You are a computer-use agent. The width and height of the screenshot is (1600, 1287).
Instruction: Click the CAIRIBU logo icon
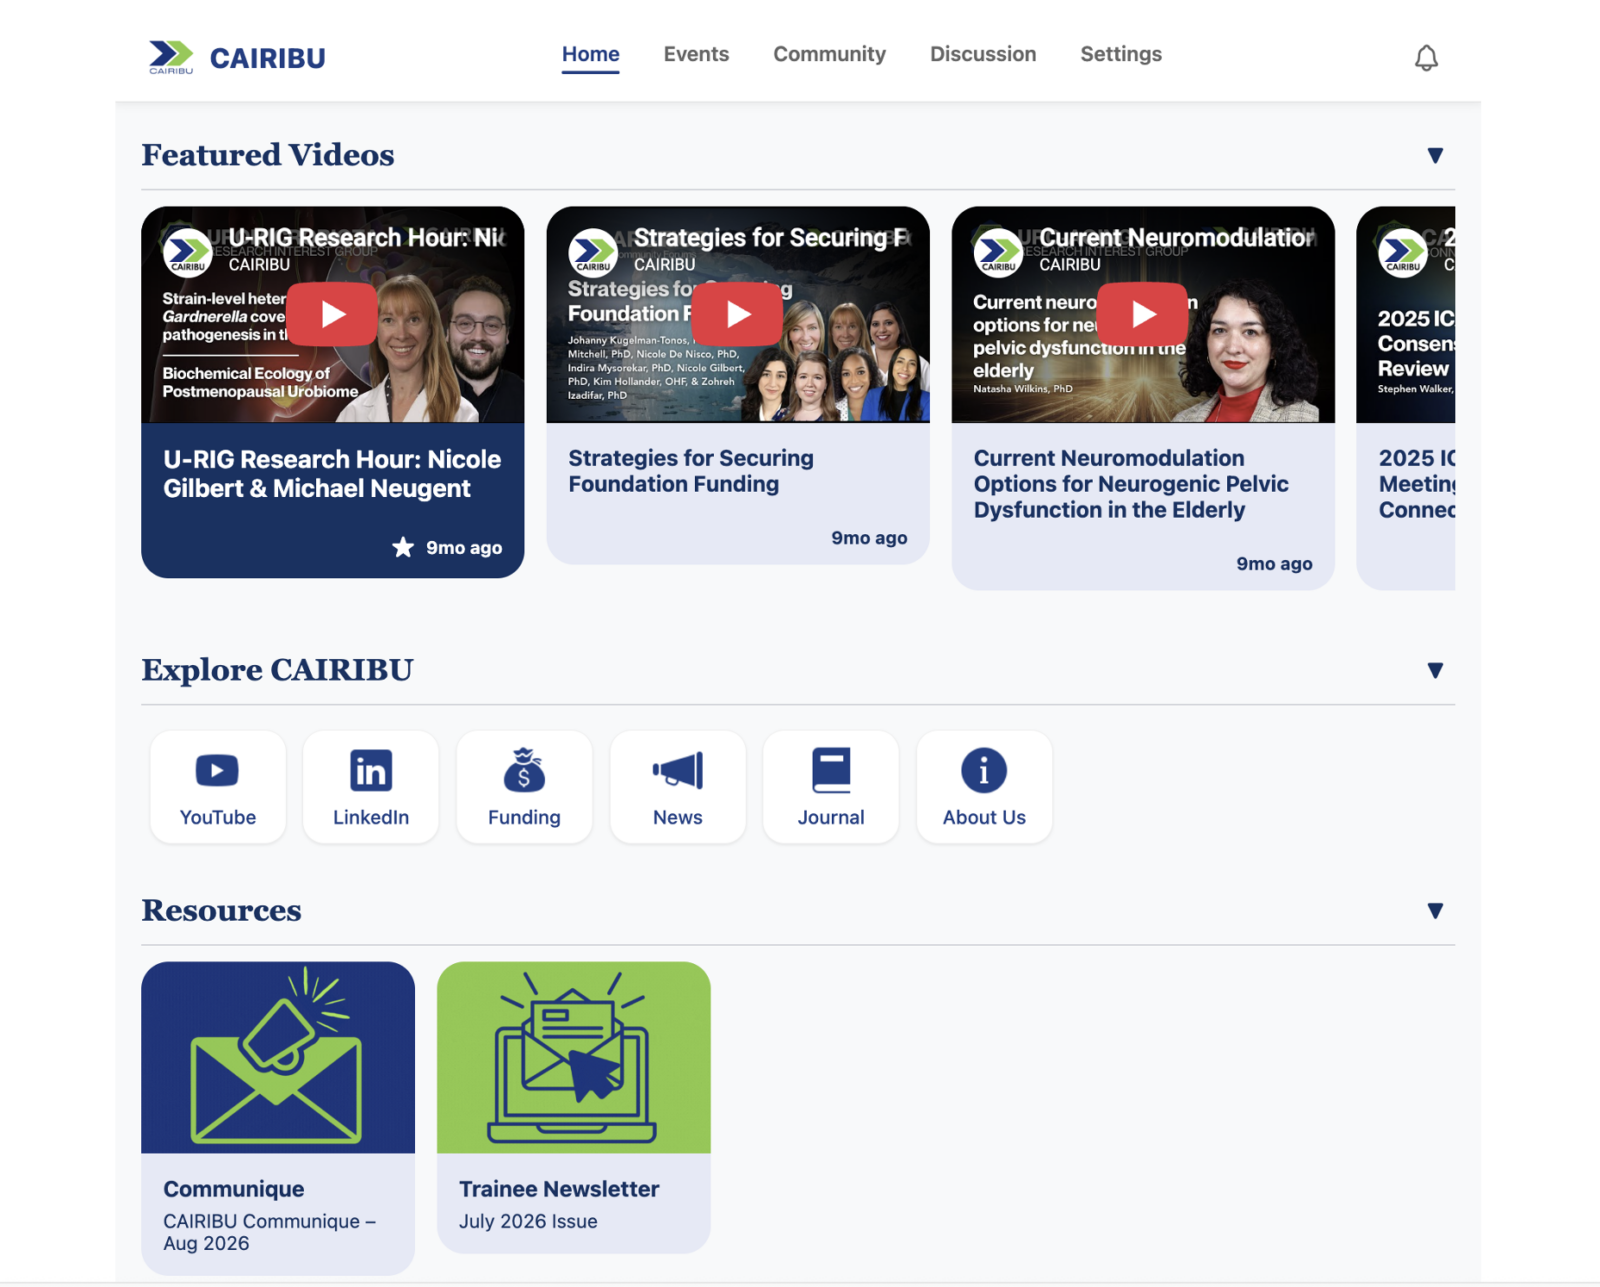(171, 57)
